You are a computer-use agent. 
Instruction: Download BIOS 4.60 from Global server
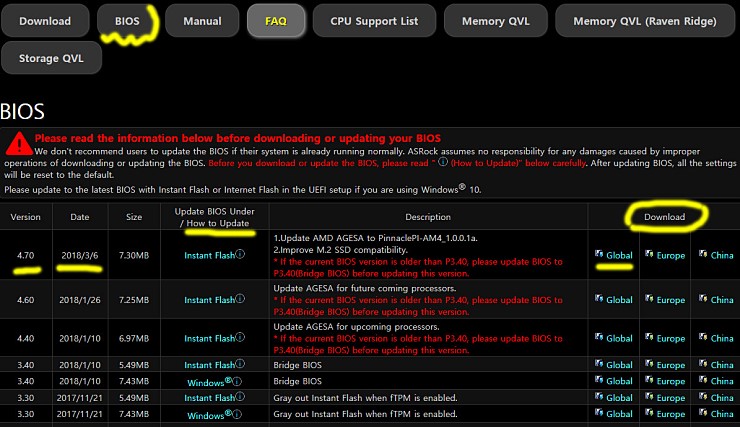tap(619, 300)
